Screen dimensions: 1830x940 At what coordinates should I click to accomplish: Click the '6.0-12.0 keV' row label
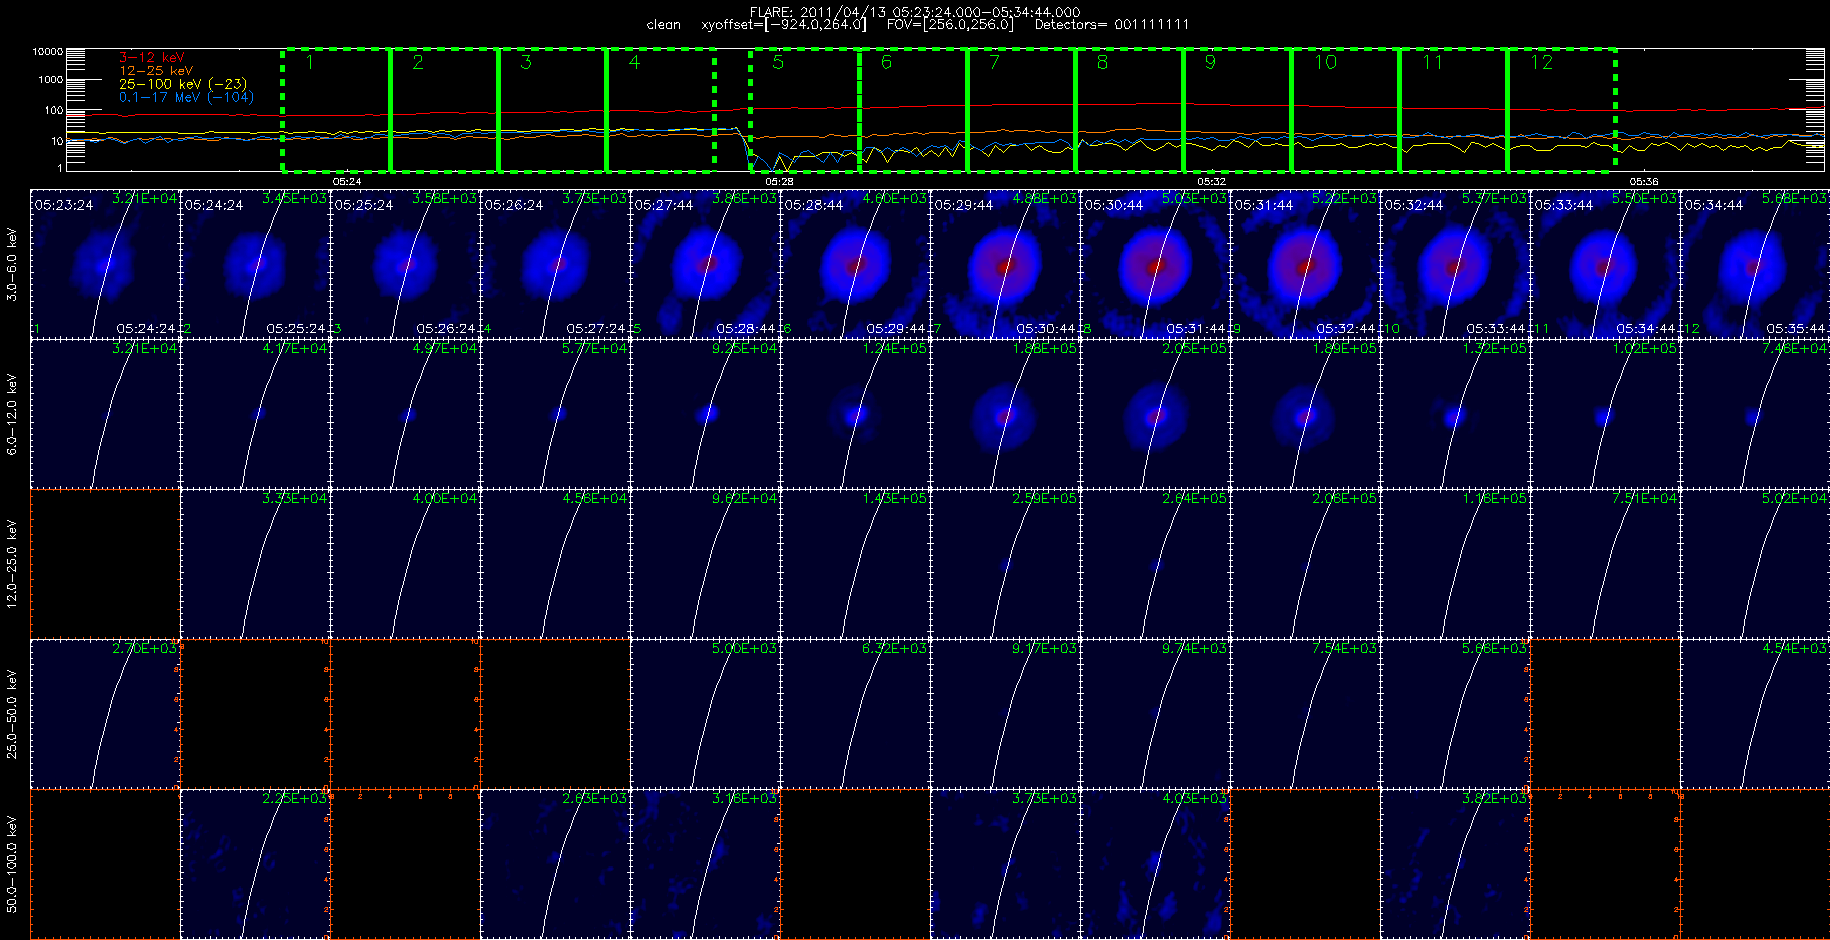pyautogui.click(x=12, y=414)
